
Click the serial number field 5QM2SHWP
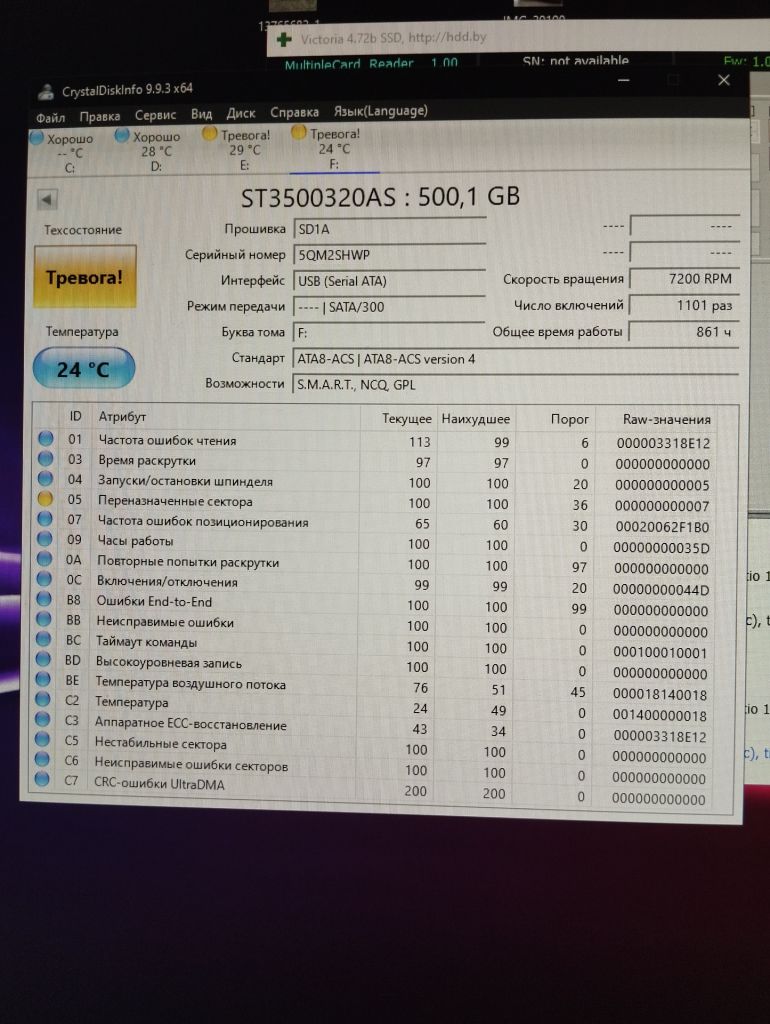pyautogui.click(x=389, y=255)
